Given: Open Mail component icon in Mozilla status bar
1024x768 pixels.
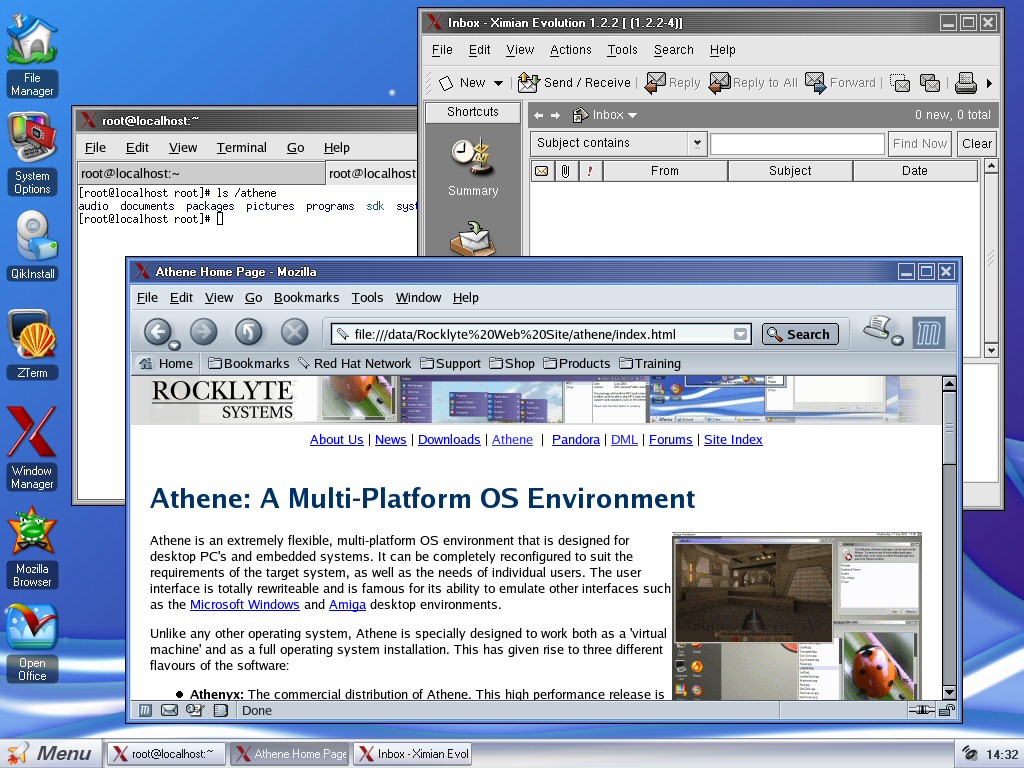Looking at the screenshot, I should click(x=169, y=711).
